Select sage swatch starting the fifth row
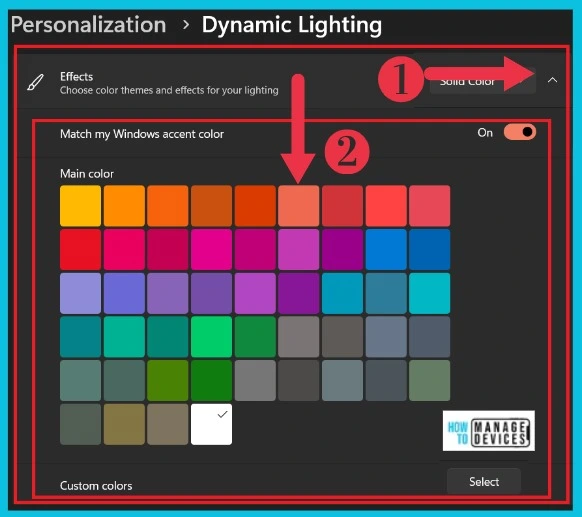582x517 pixels. pyautogui.click(x=80, y=380)
